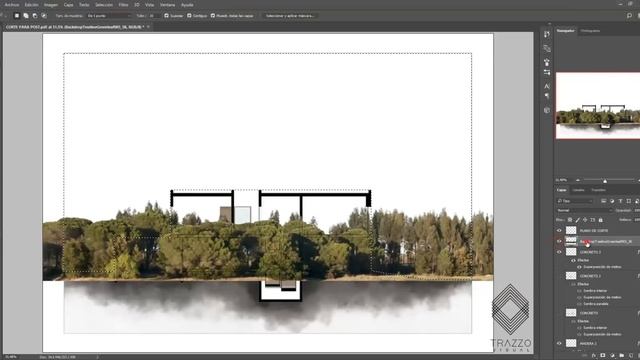Viewport: 640px width, 360px height.
Task: Hide the highlighted Backdrop trees layer
Action: pos(559,241)
